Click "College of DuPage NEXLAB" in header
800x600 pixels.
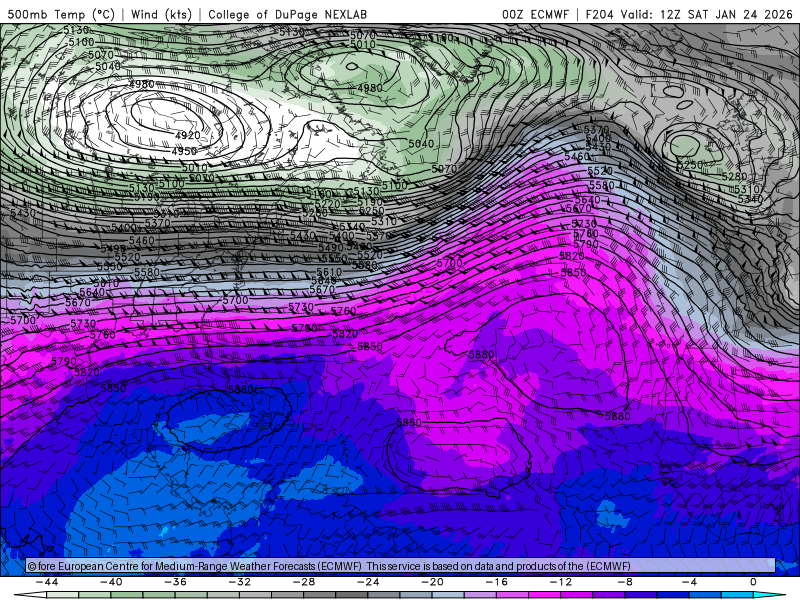click(287, 14)
